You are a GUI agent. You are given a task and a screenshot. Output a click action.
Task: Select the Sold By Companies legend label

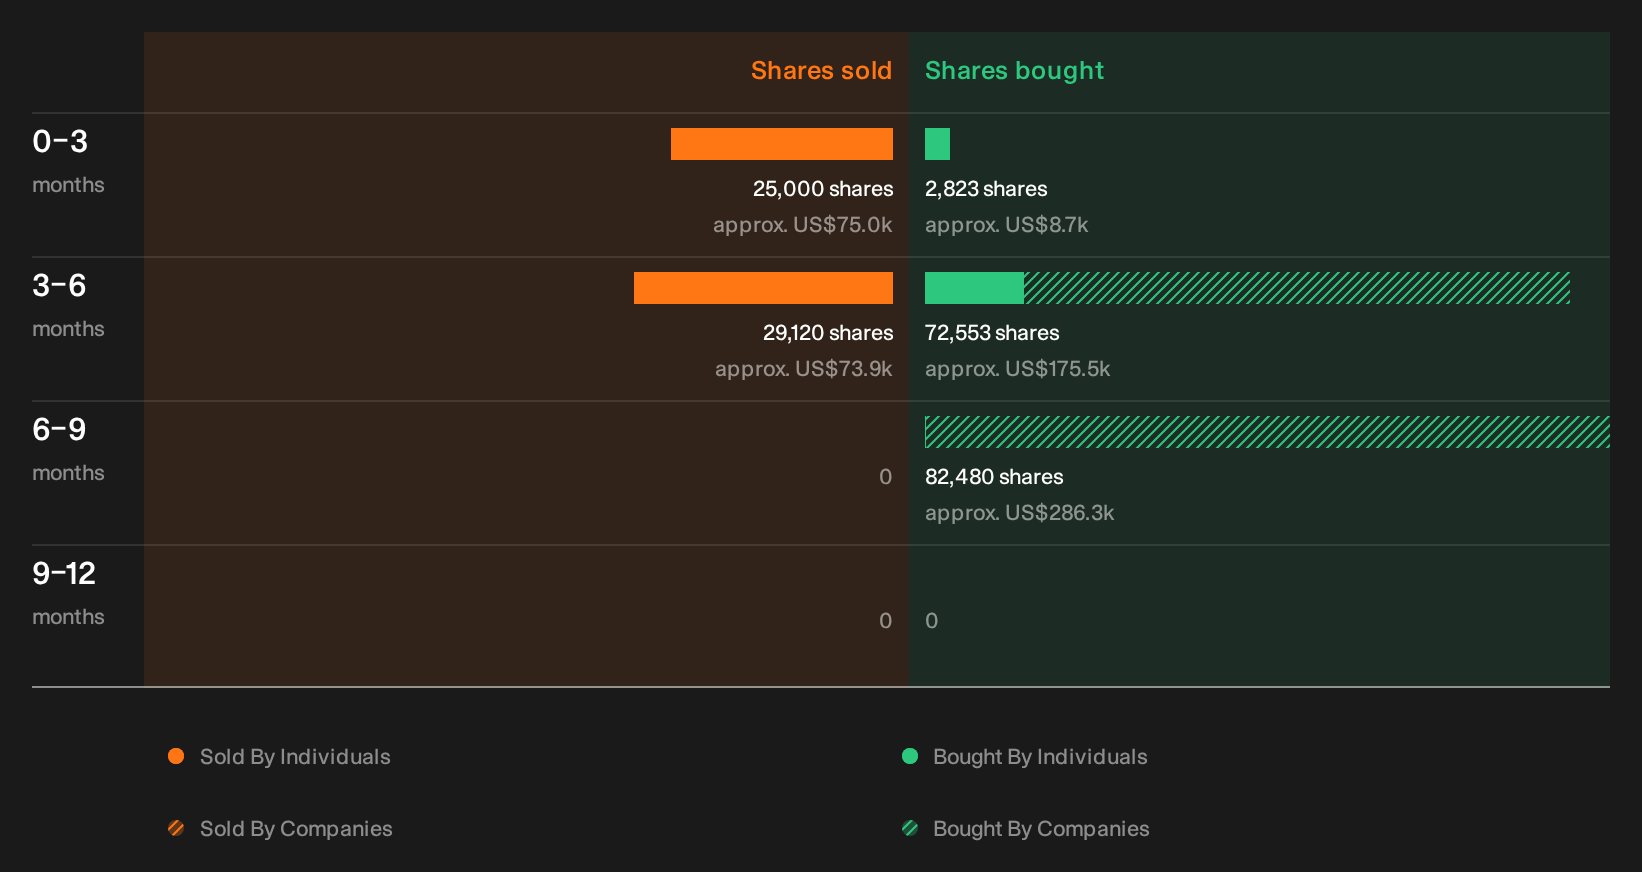(296, 829)
